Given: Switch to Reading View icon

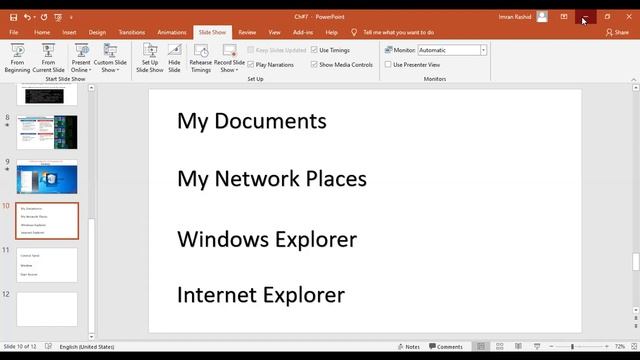Looking at the screenshot, I should (518, 347).
